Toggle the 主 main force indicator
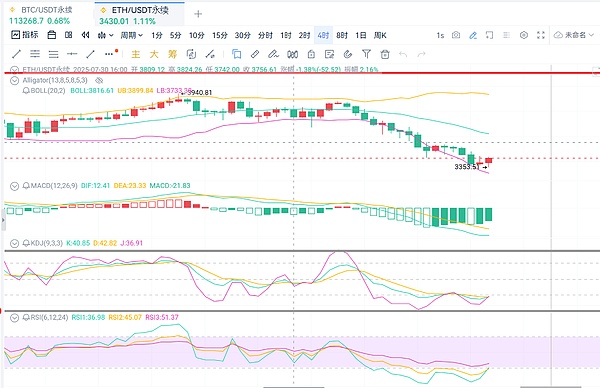Image resolution: width=600 pixels, height=388 pixels. click(x=135, y=54)
